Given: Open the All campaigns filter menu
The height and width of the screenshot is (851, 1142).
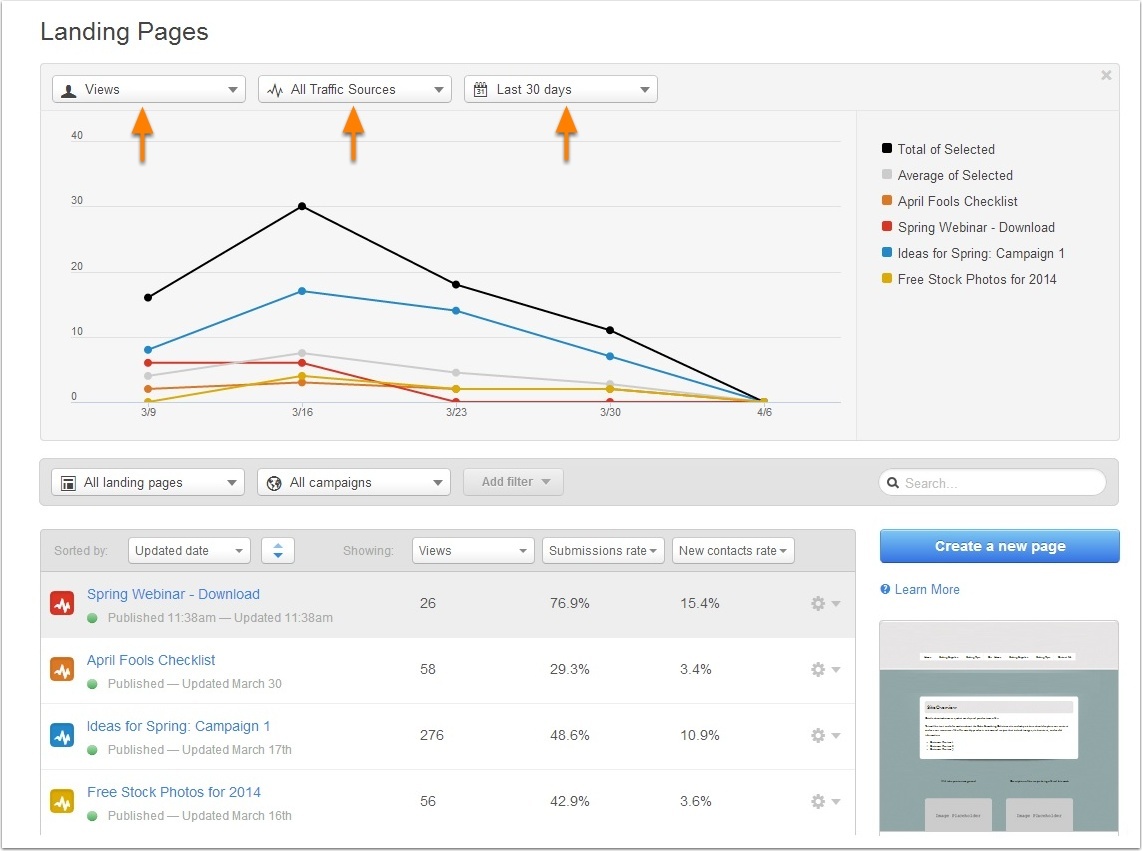Looking at the screenshot, I should (353, 482).
